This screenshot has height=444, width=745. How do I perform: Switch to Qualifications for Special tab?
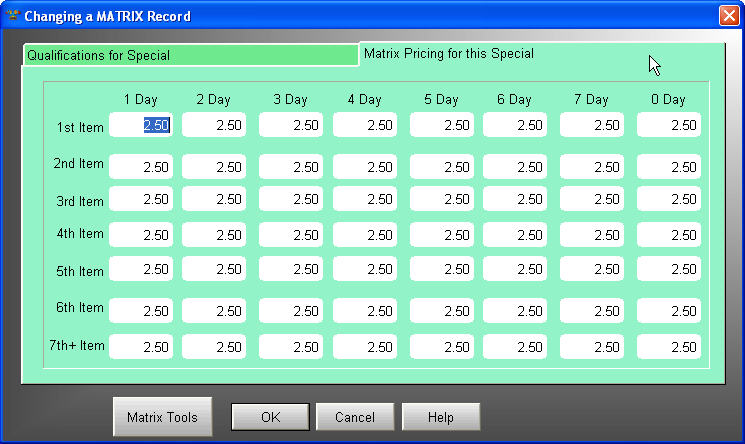point(190,55)
